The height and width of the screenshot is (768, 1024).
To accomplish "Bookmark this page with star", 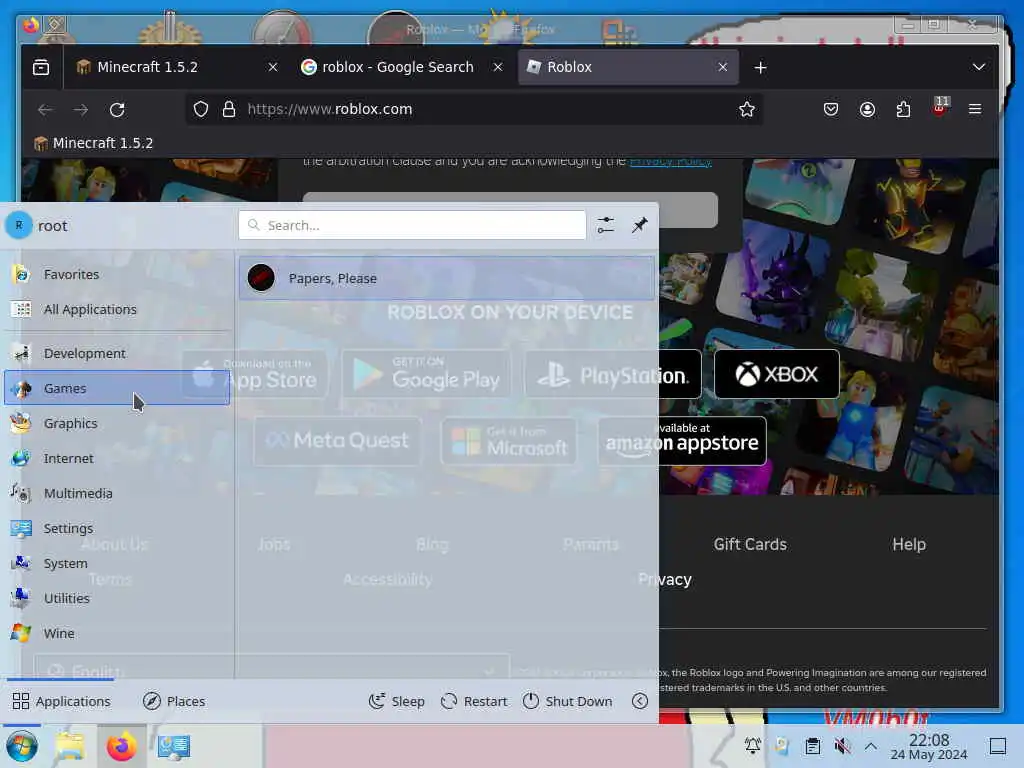I will click(x=746, y=109).
